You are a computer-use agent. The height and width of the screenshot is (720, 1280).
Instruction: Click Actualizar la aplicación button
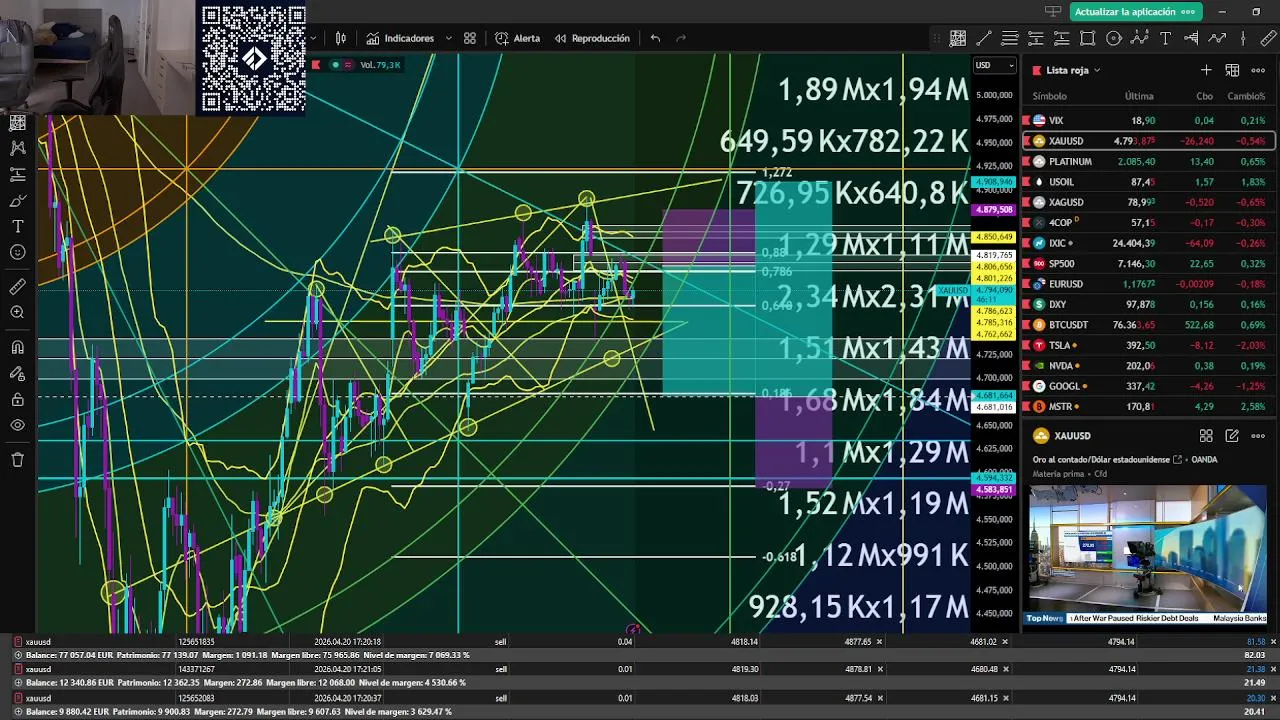pyautogui.click(x=1135, y=12)
